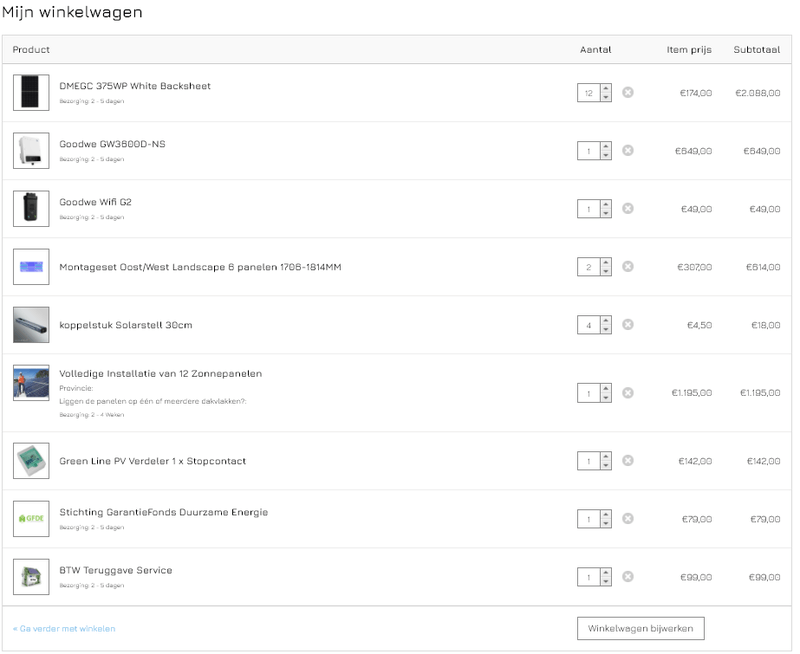Open the DMEGC 375WP White Backsheet product link
Viewport: 800px width, 654px height.
(135, 86)
